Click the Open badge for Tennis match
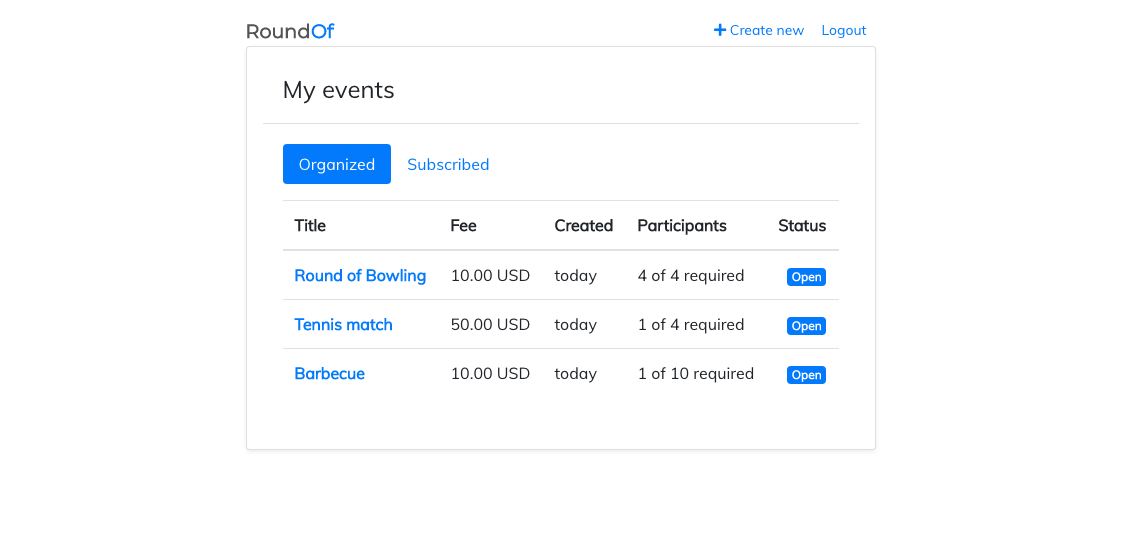Screen dimensions: 1121x558 click(x=806, y=326)
